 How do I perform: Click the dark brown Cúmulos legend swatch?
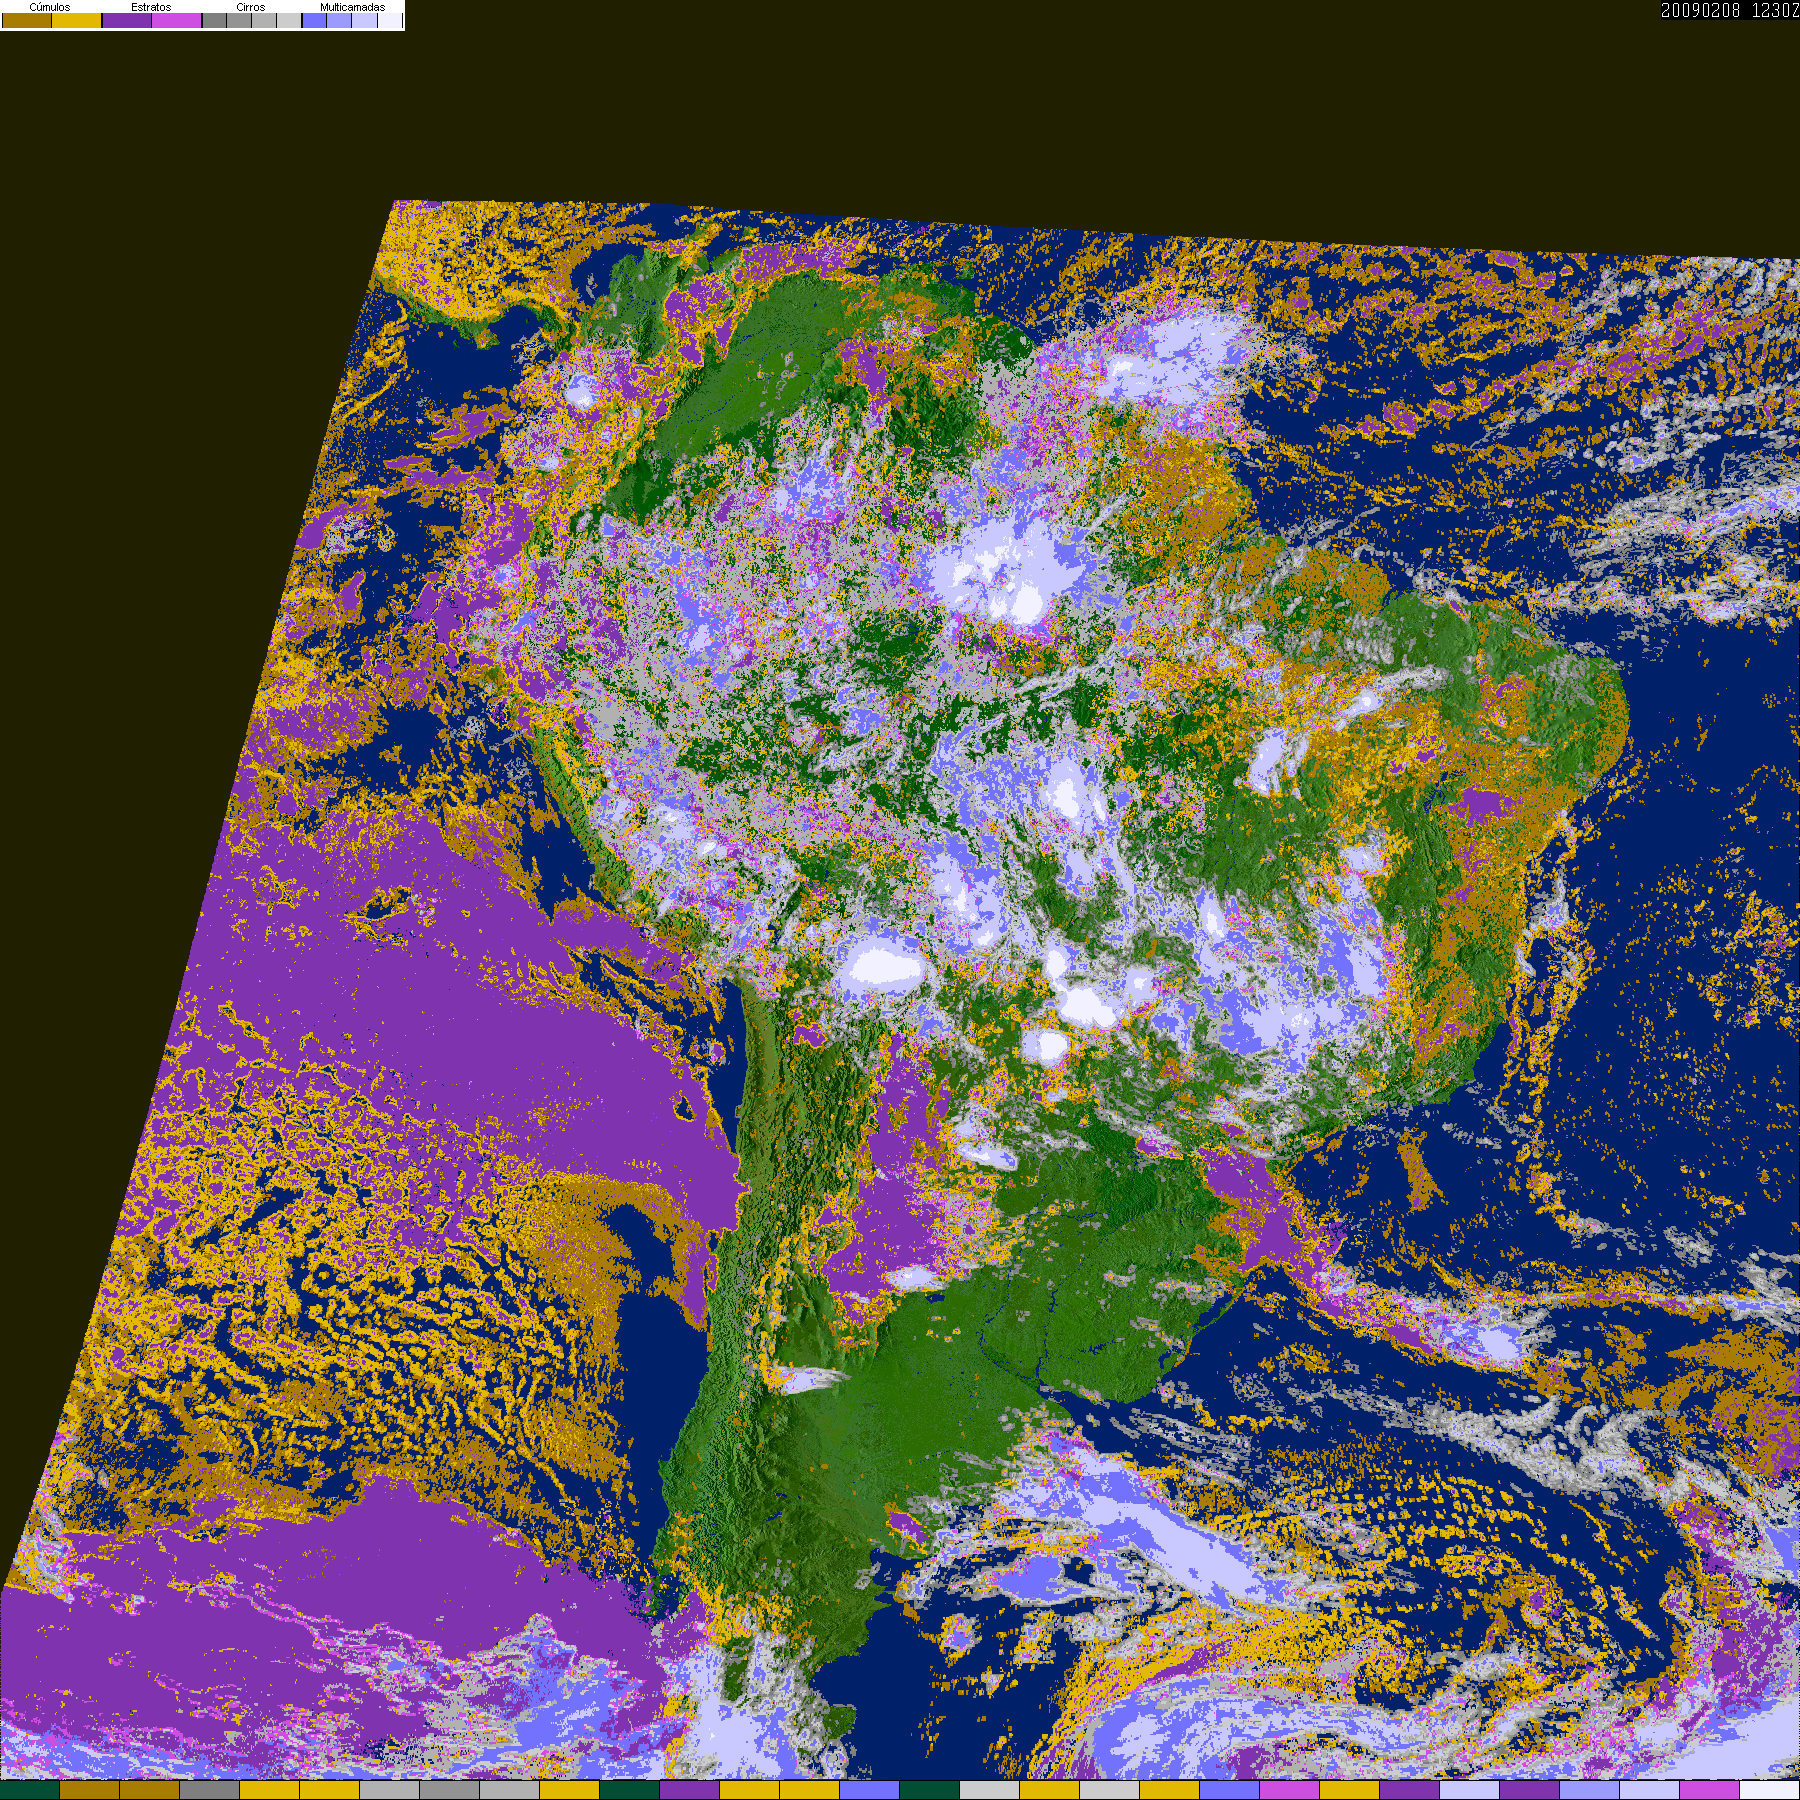27,20
